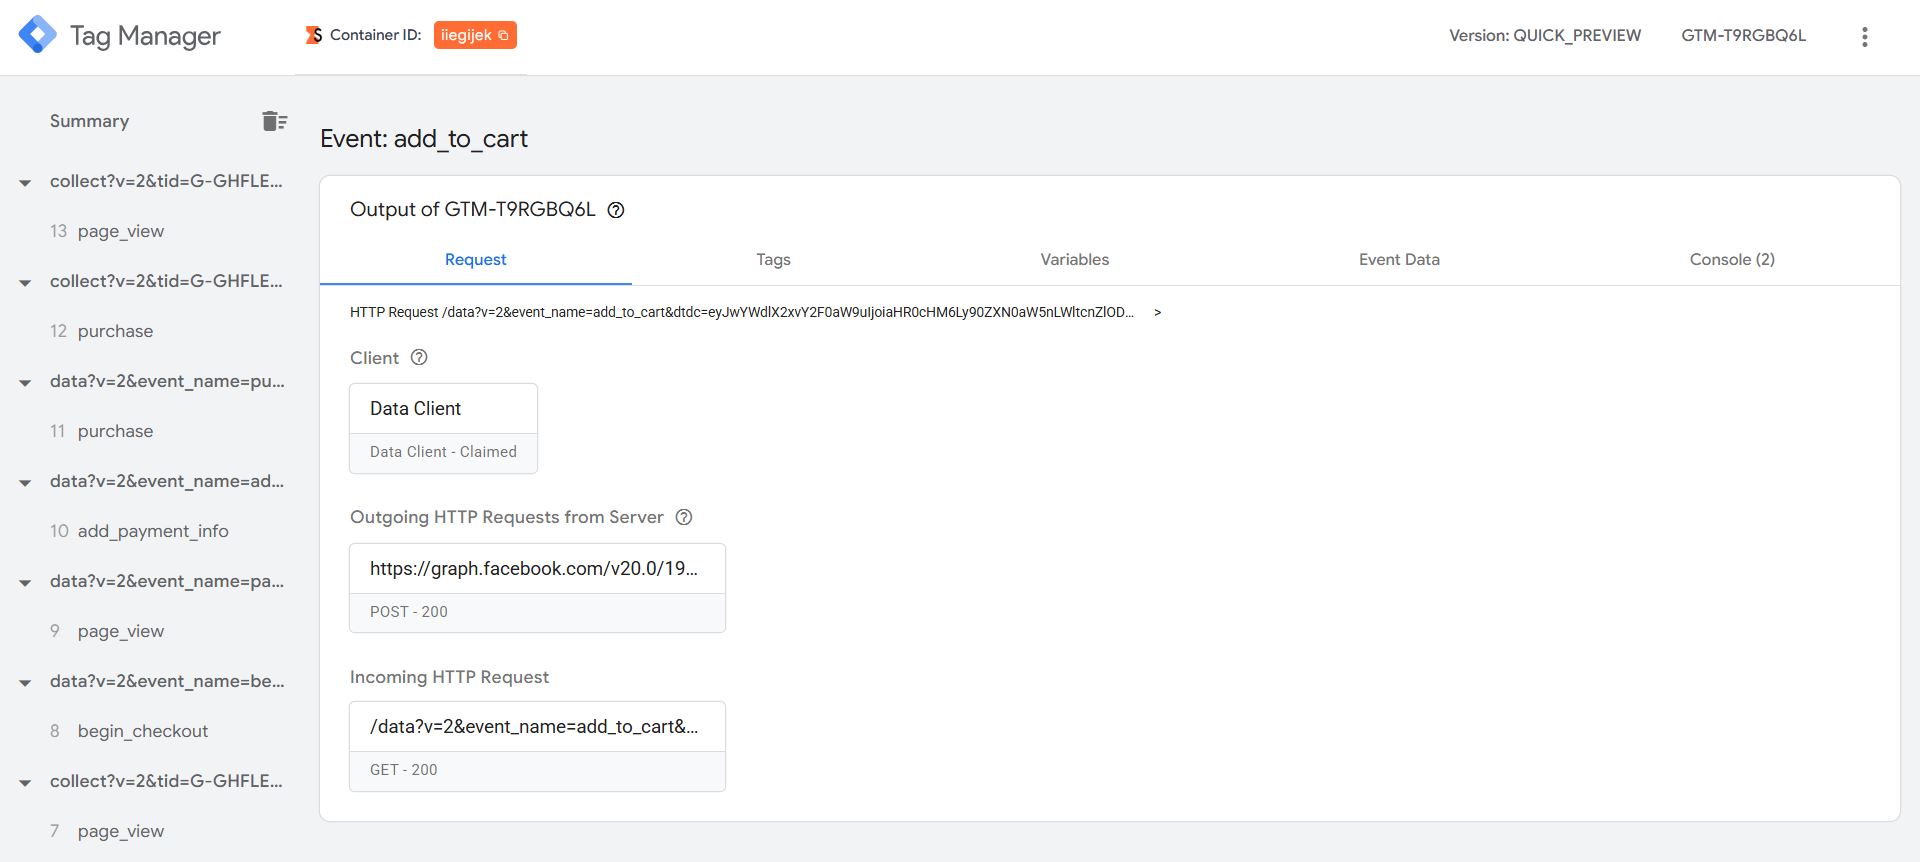Open the help icon beside Output of GTM-T9RGBQ6L

pos(616,210)
